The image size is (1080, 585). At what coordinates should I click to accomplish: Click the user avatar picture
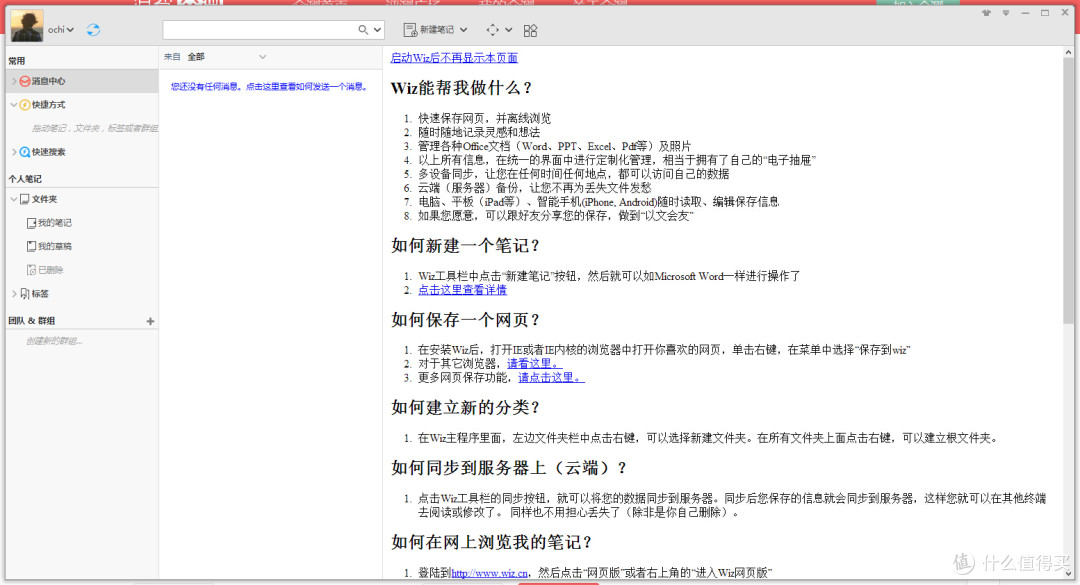click(27, 26)
